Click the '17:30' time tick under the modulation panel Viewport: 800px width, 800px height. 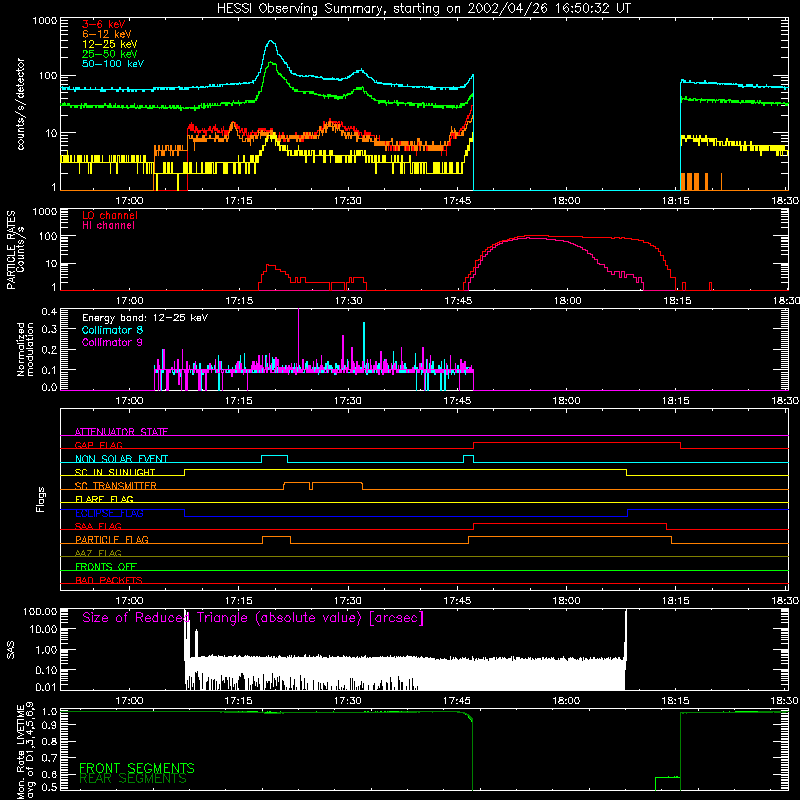[x=348, y=401]
